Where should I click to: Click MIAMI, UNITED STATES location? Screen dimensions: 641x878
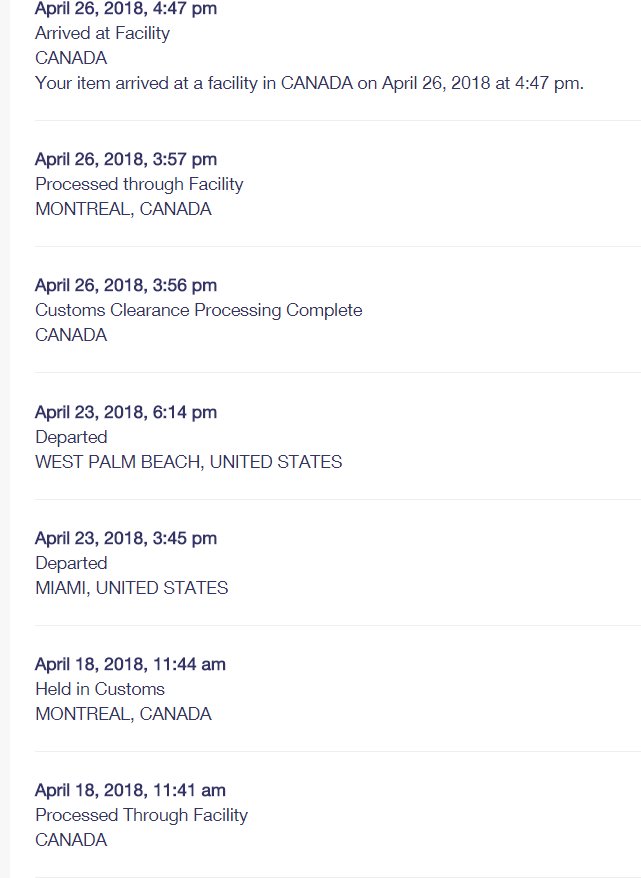coord(132,589)
